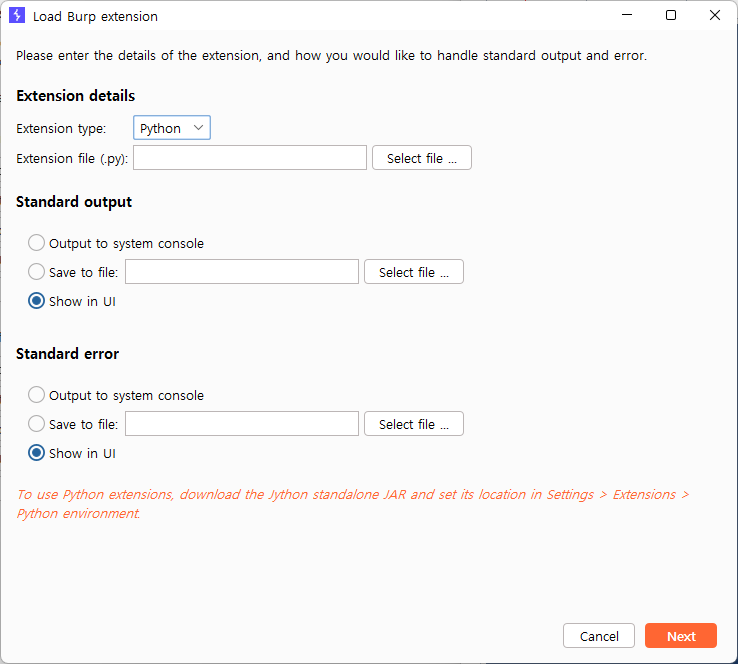738x664 pixels.
Task: Click the Standard output file path field
Action: pos(242,272)
